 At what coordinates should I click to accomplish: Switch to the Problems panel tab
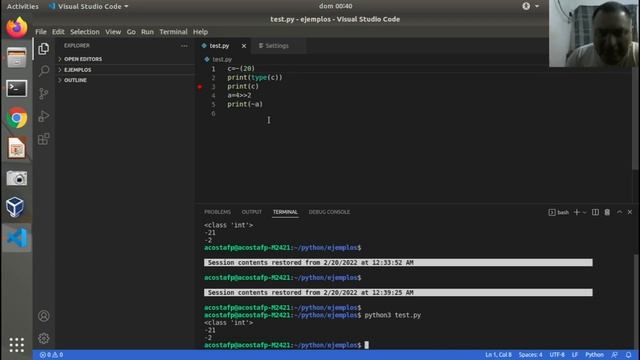[218, 212]
